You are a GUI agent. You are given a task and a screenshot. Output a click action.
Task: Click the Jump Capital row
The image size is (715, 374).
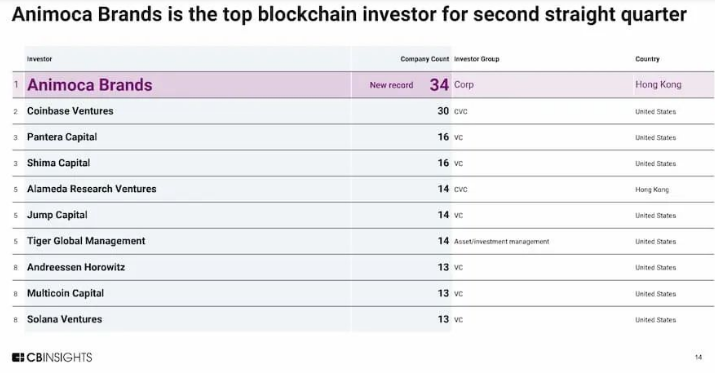pos(363,215)
